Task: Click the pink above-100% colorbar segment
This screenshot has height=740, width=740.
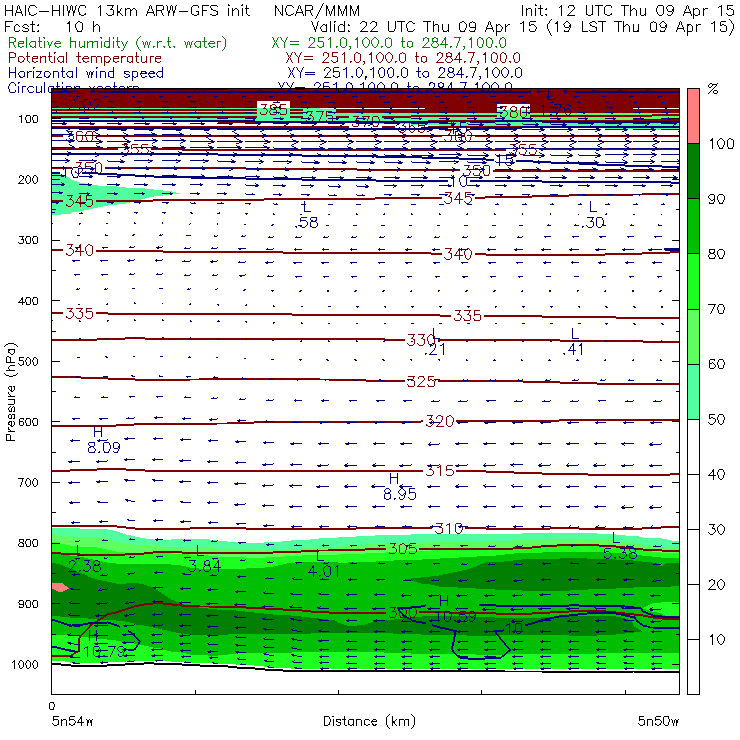Action: pyautogui.click(x=693, y=116)
